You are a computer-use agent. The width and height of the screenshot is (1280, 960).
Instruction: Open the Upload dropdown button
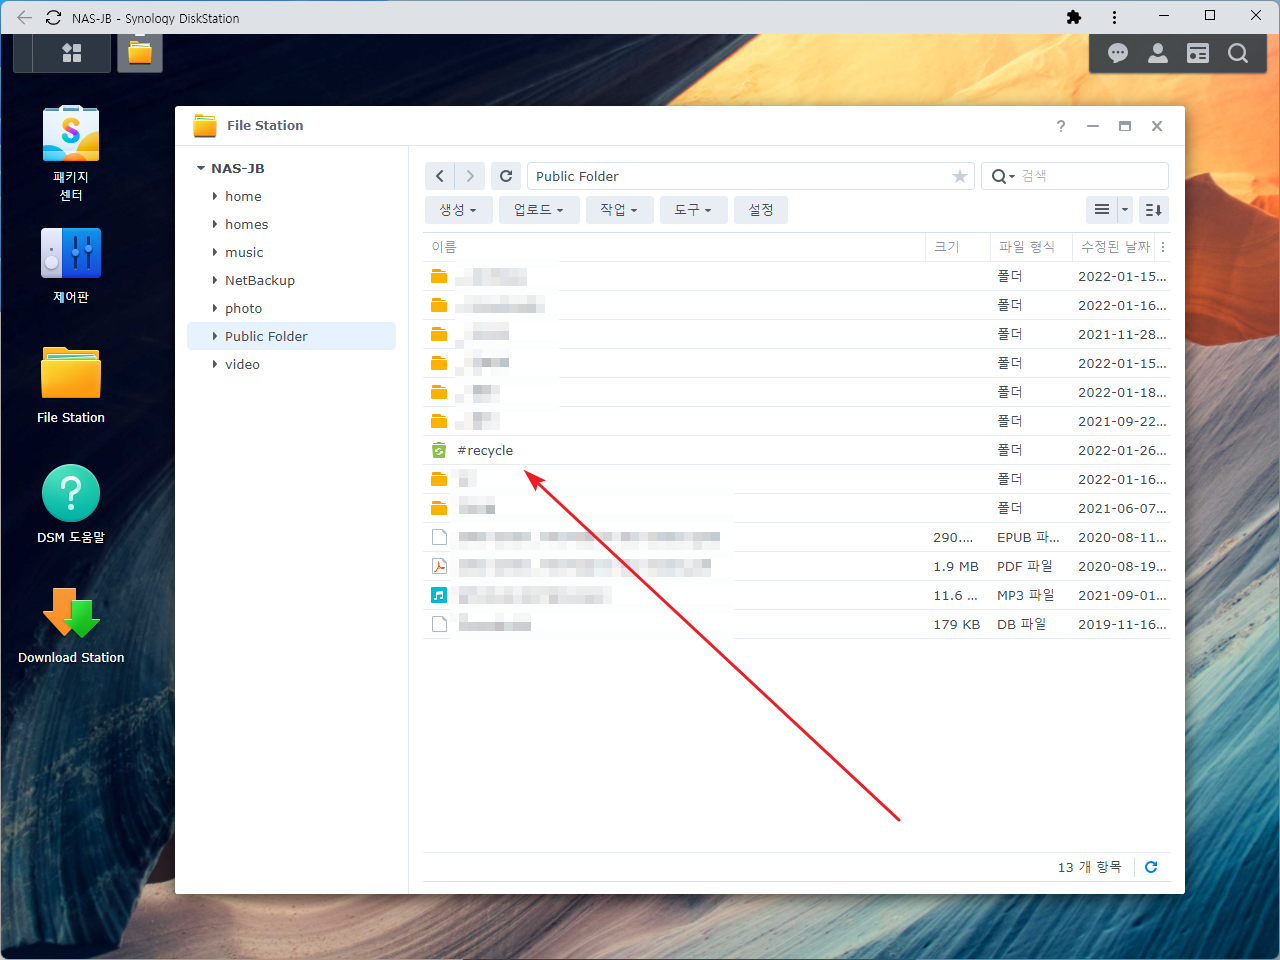[539, 210]
